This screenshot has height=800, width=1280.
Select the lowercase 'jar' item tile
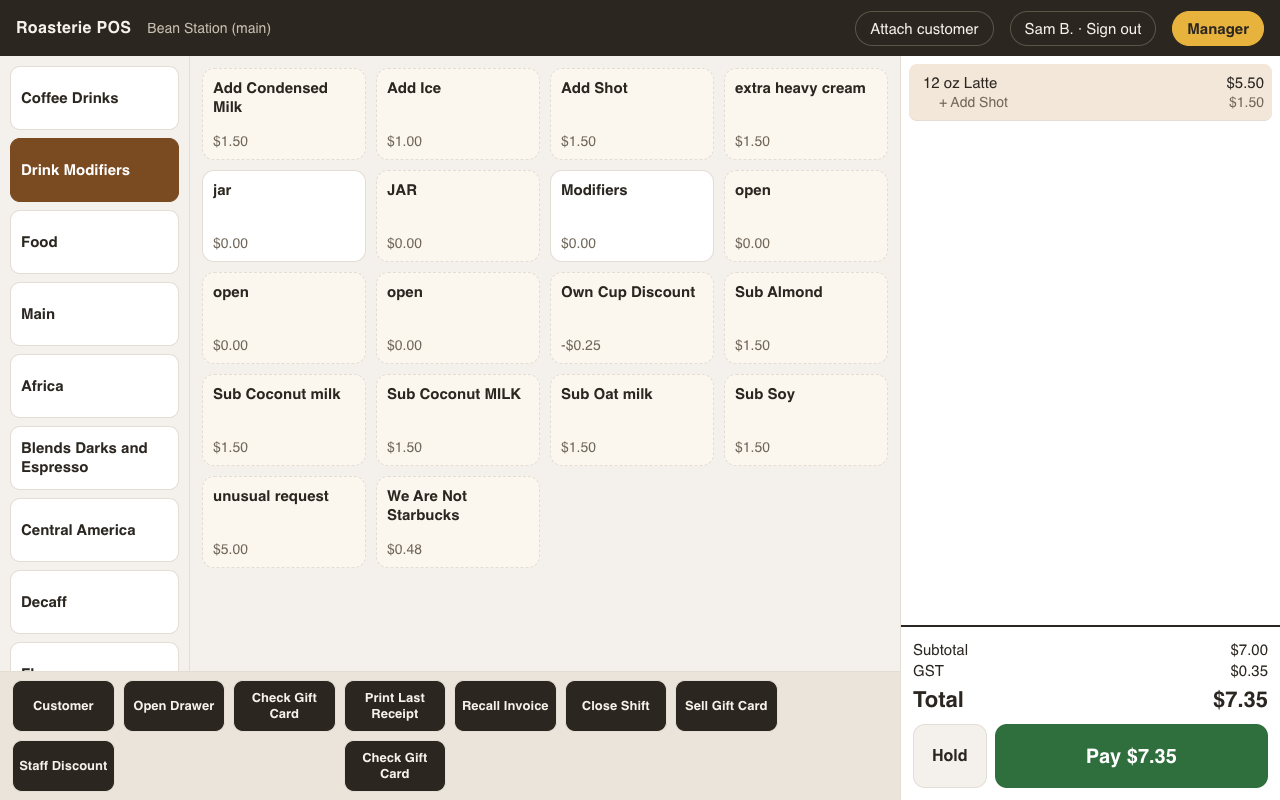284,216
